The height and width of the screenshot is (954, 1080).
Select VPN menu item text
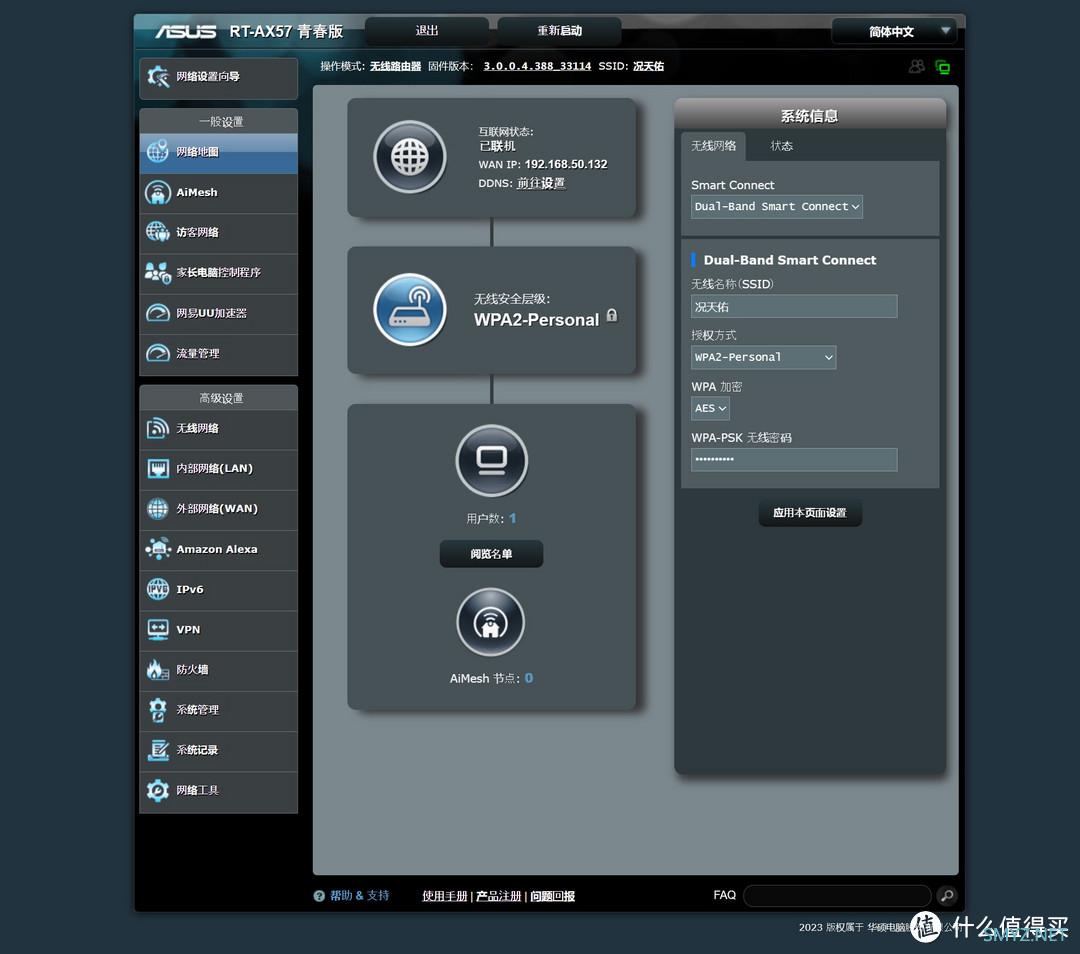188,630
